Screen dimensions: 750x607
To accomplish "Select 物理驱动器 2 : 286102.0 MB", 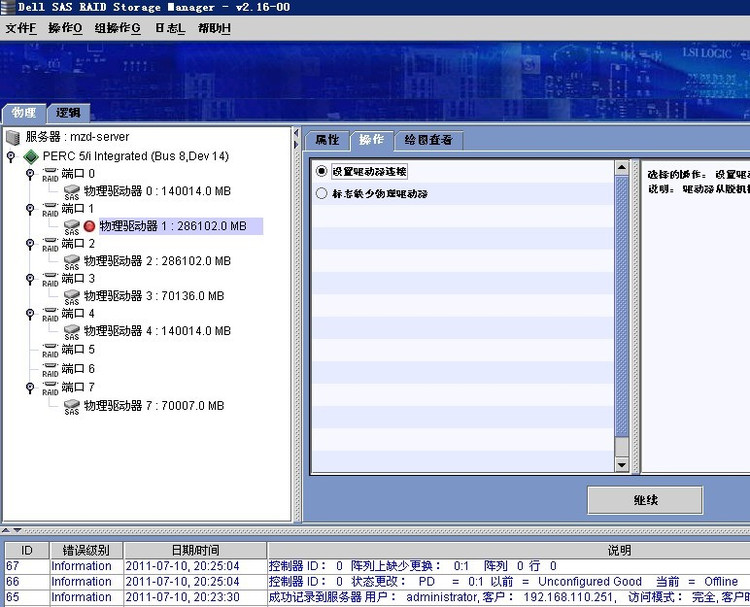I will [x=157, y=261].
